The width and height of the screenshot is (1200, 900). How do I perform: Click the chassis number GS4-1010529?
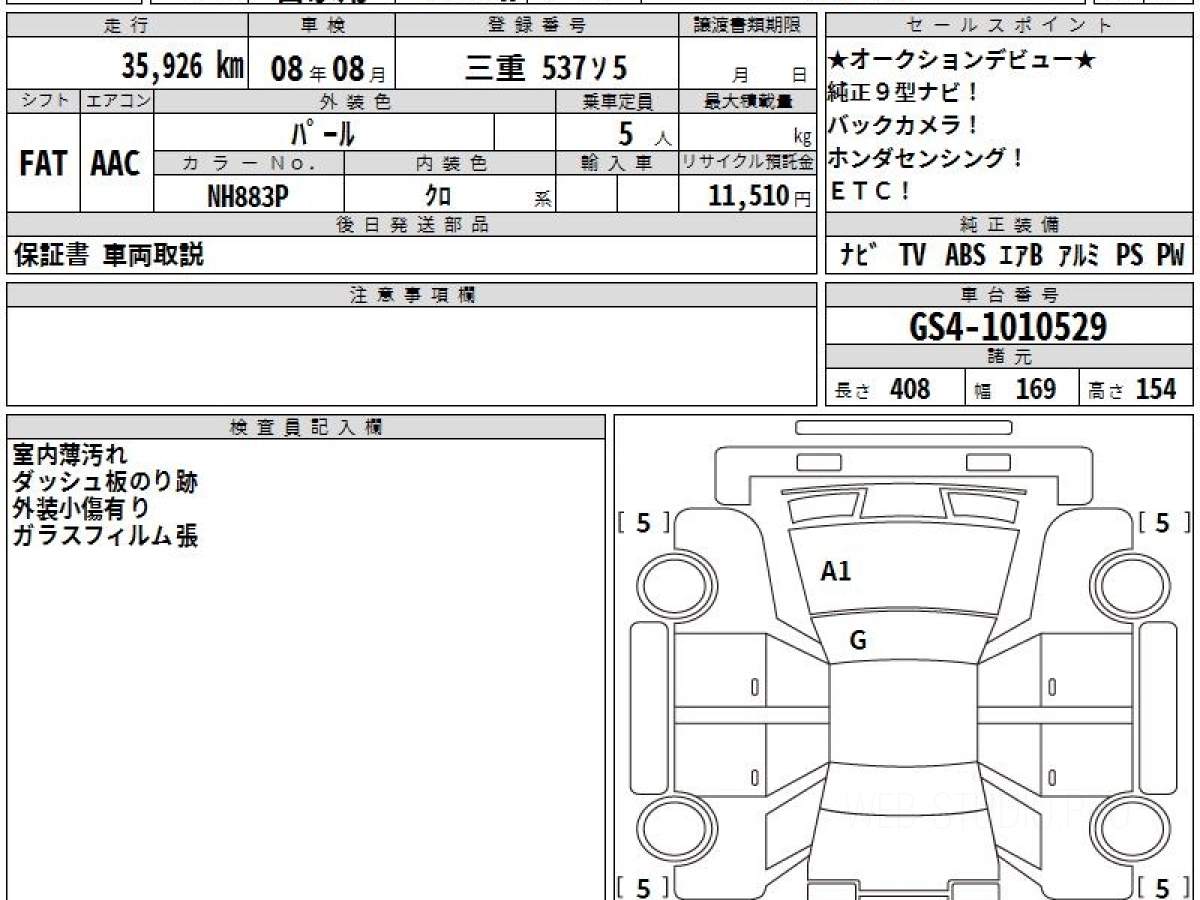pyautogui.click(x=1008, y=327)
